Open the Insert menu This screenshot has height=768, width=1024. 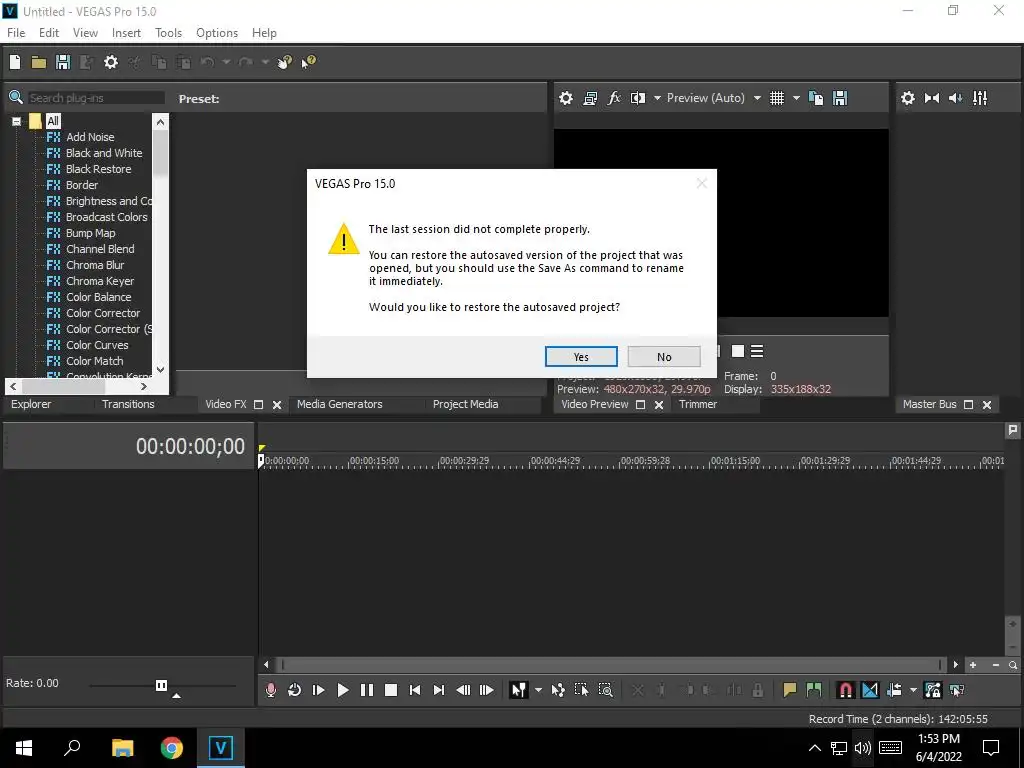tap(126, 33)
